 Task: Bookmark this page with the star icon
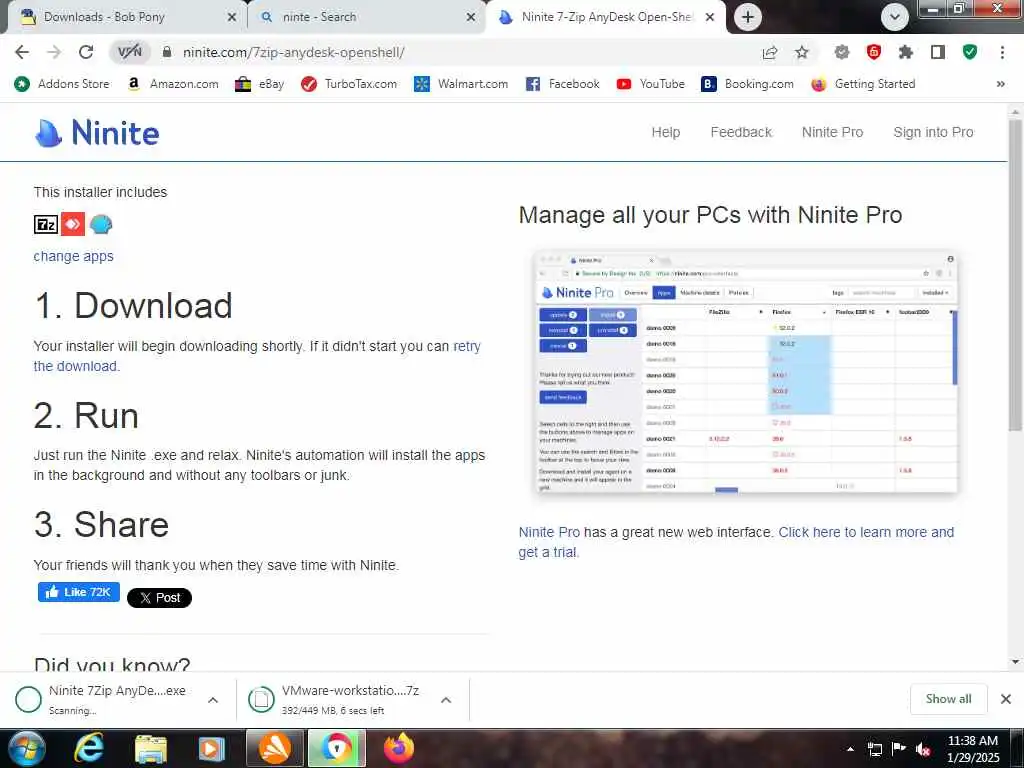(x=802, y=52)
